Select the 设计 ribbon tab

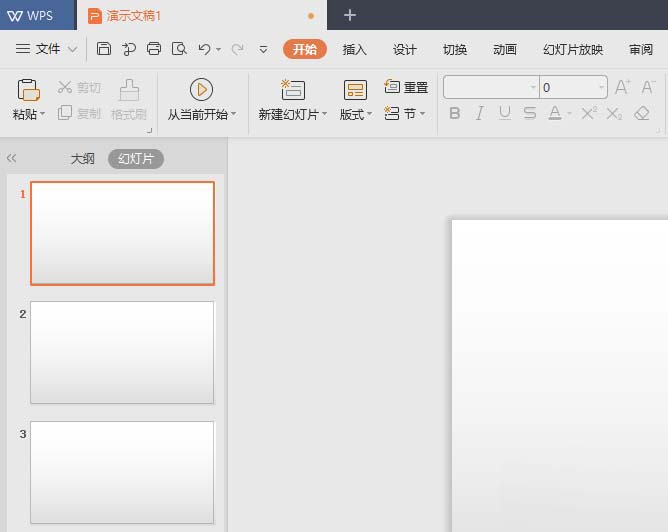point(404,49)
